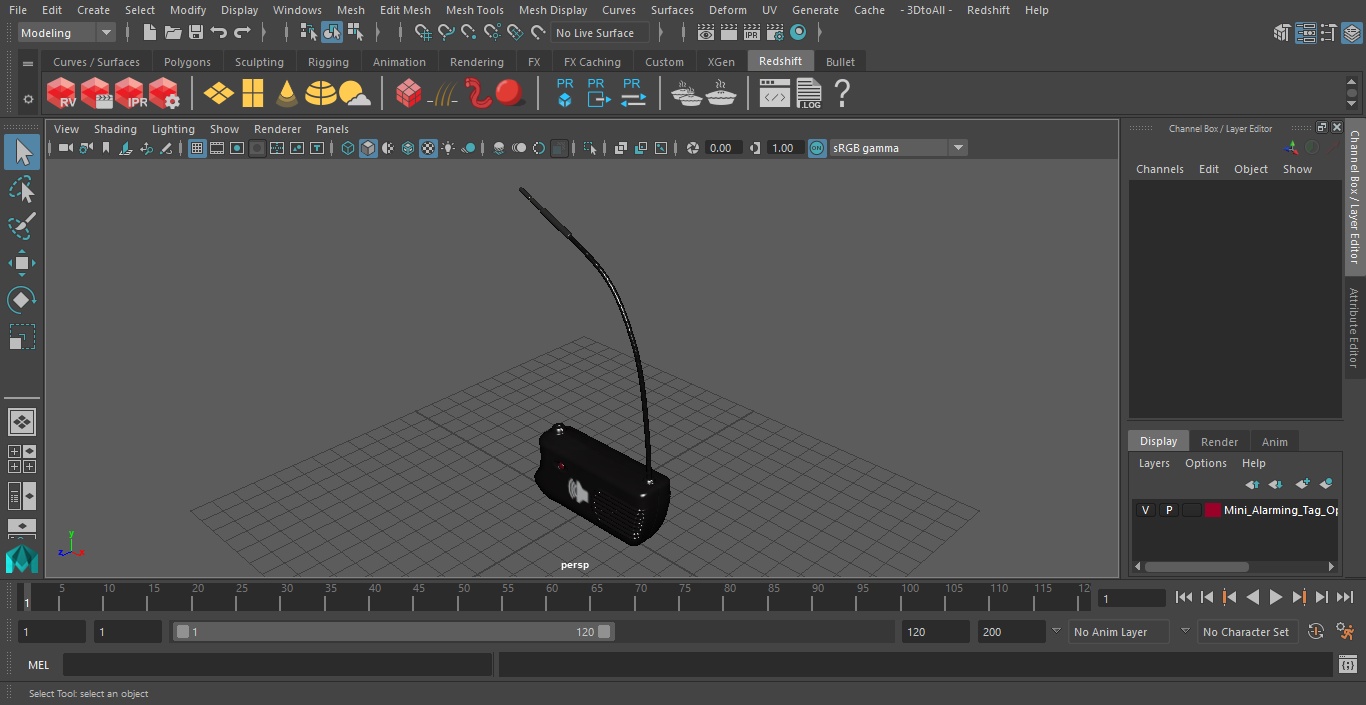1366x705 pixels.
Task: Open the Modeling workspace menu set dropdown
Action: click(x=67, y=33)
